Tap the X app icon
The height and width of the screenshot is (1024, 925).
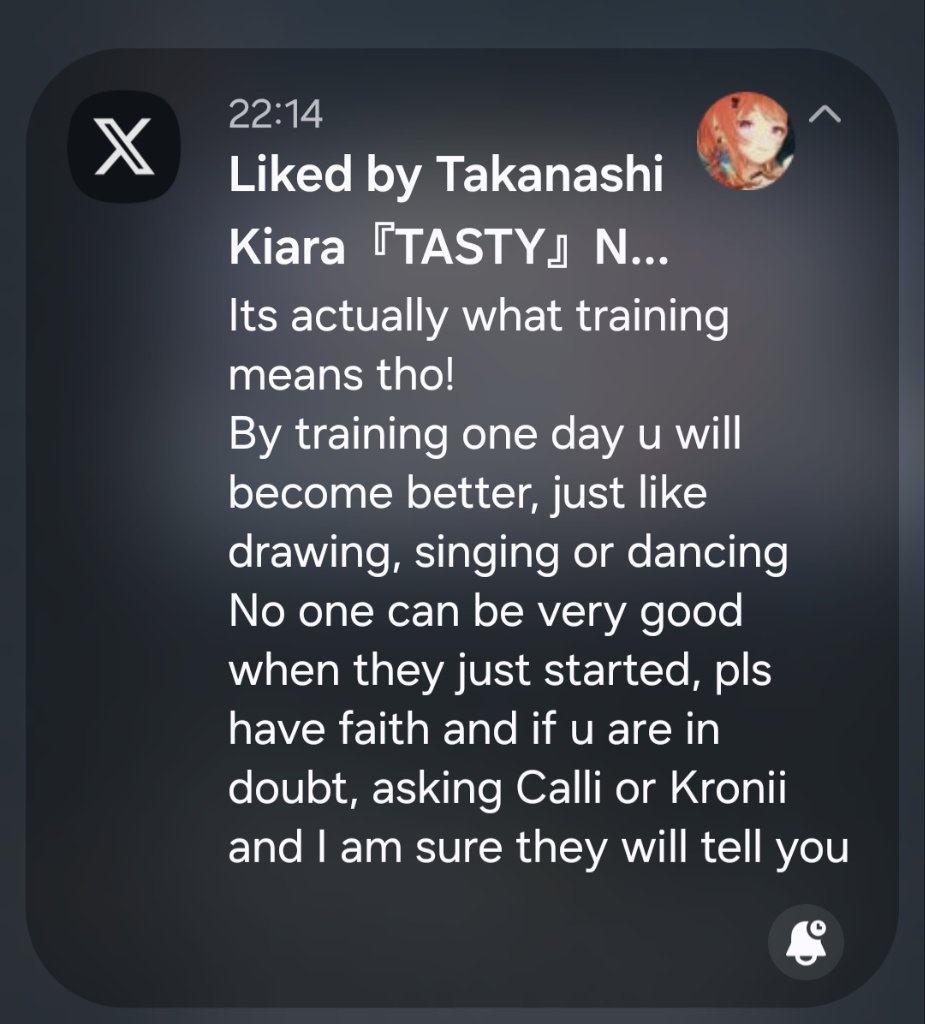(x=123, y=146)
